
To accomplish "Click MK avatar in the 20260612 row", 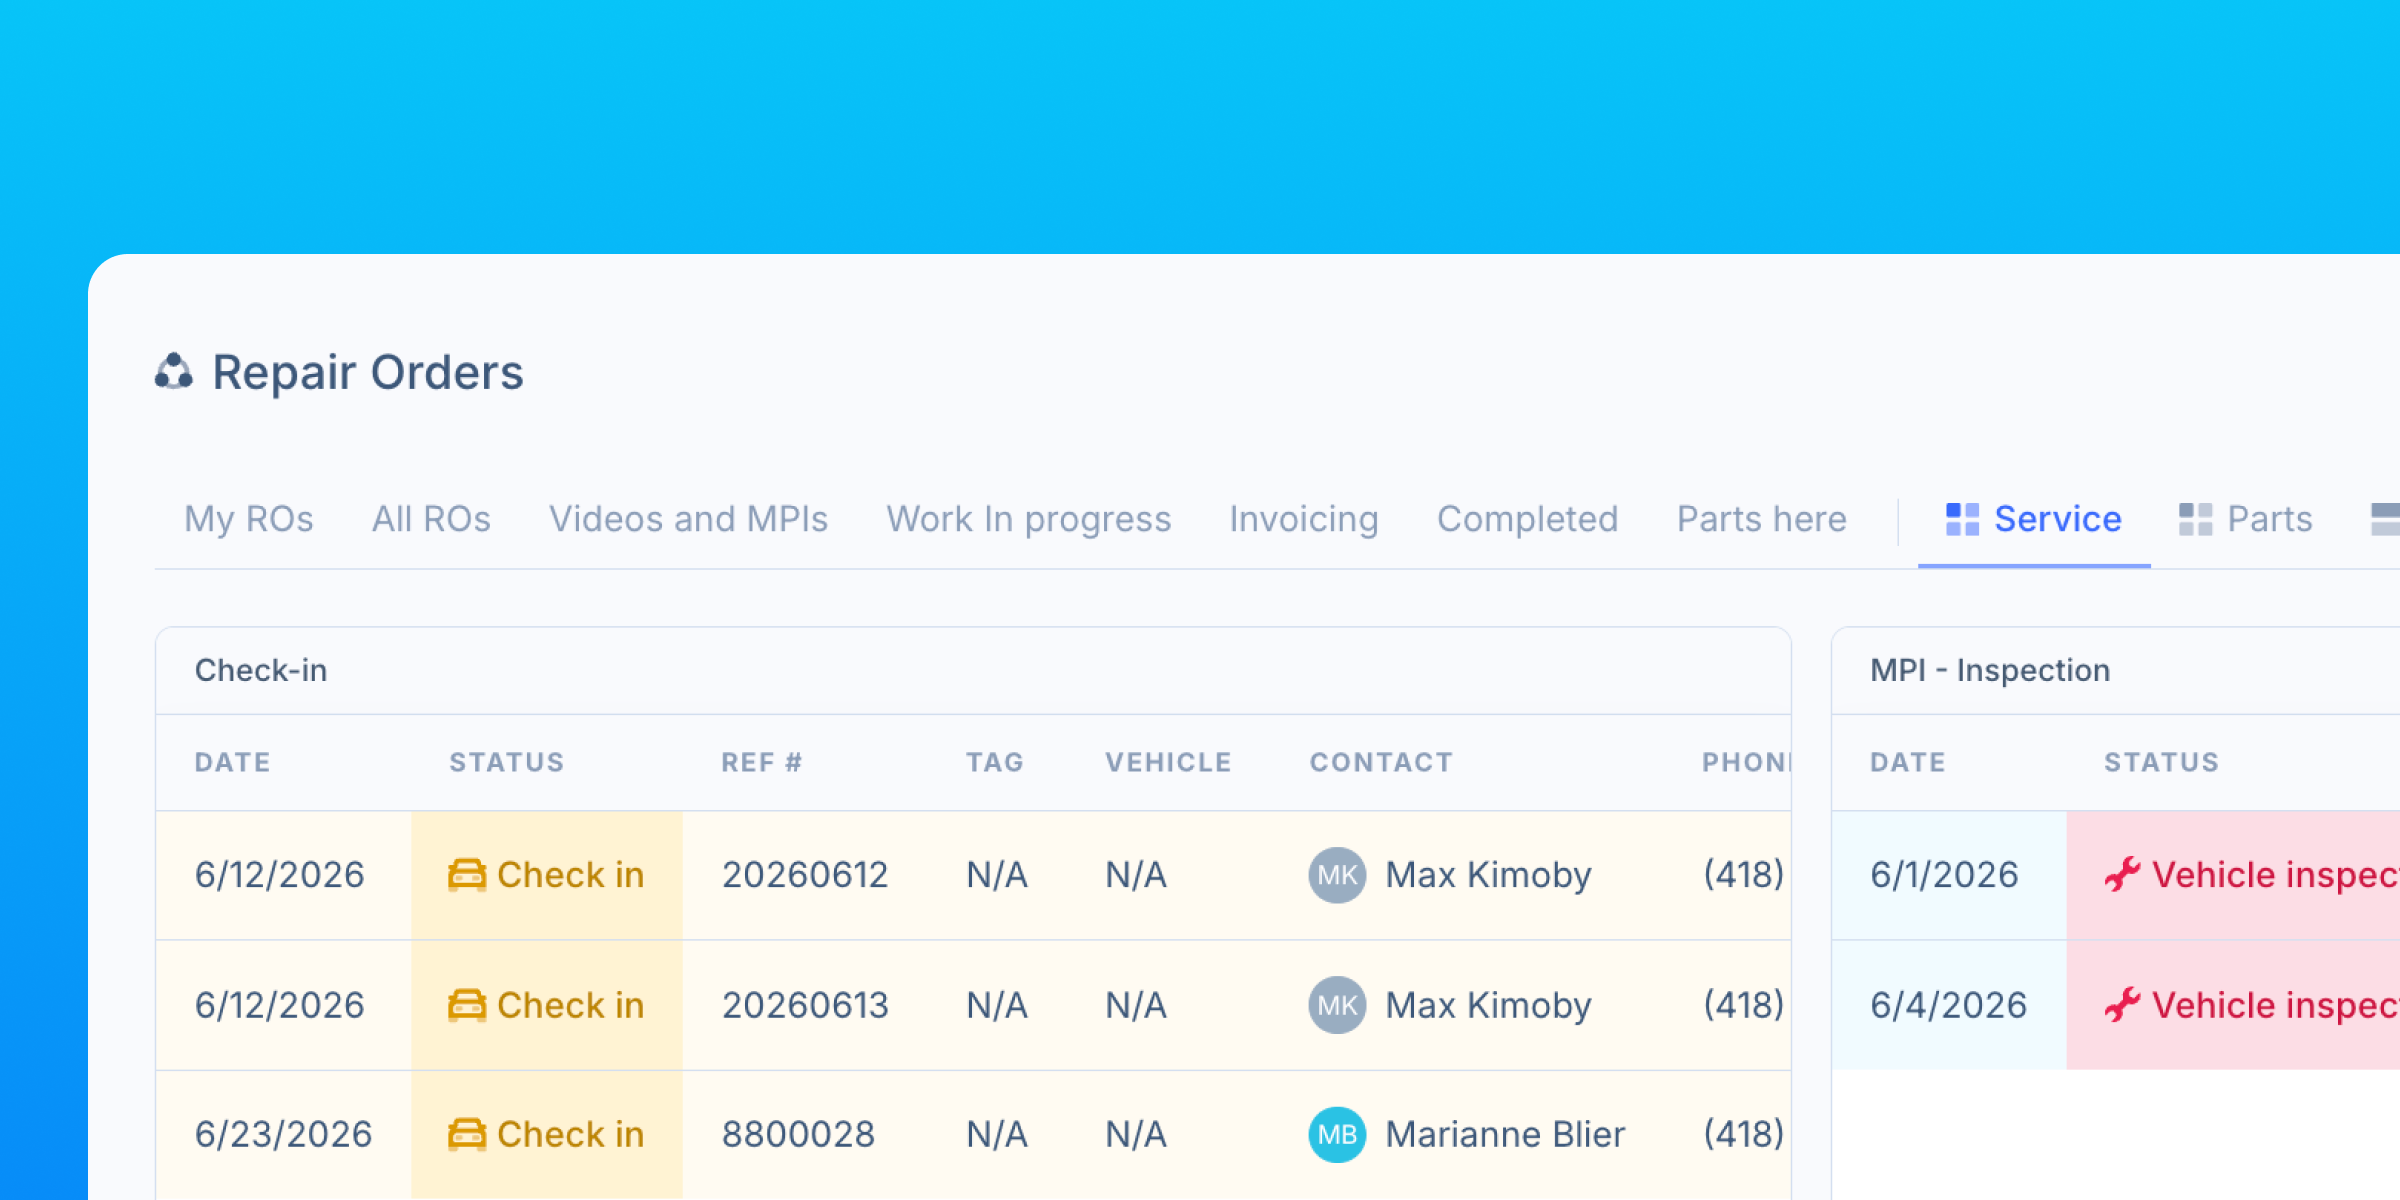I will pos(1337,875).
